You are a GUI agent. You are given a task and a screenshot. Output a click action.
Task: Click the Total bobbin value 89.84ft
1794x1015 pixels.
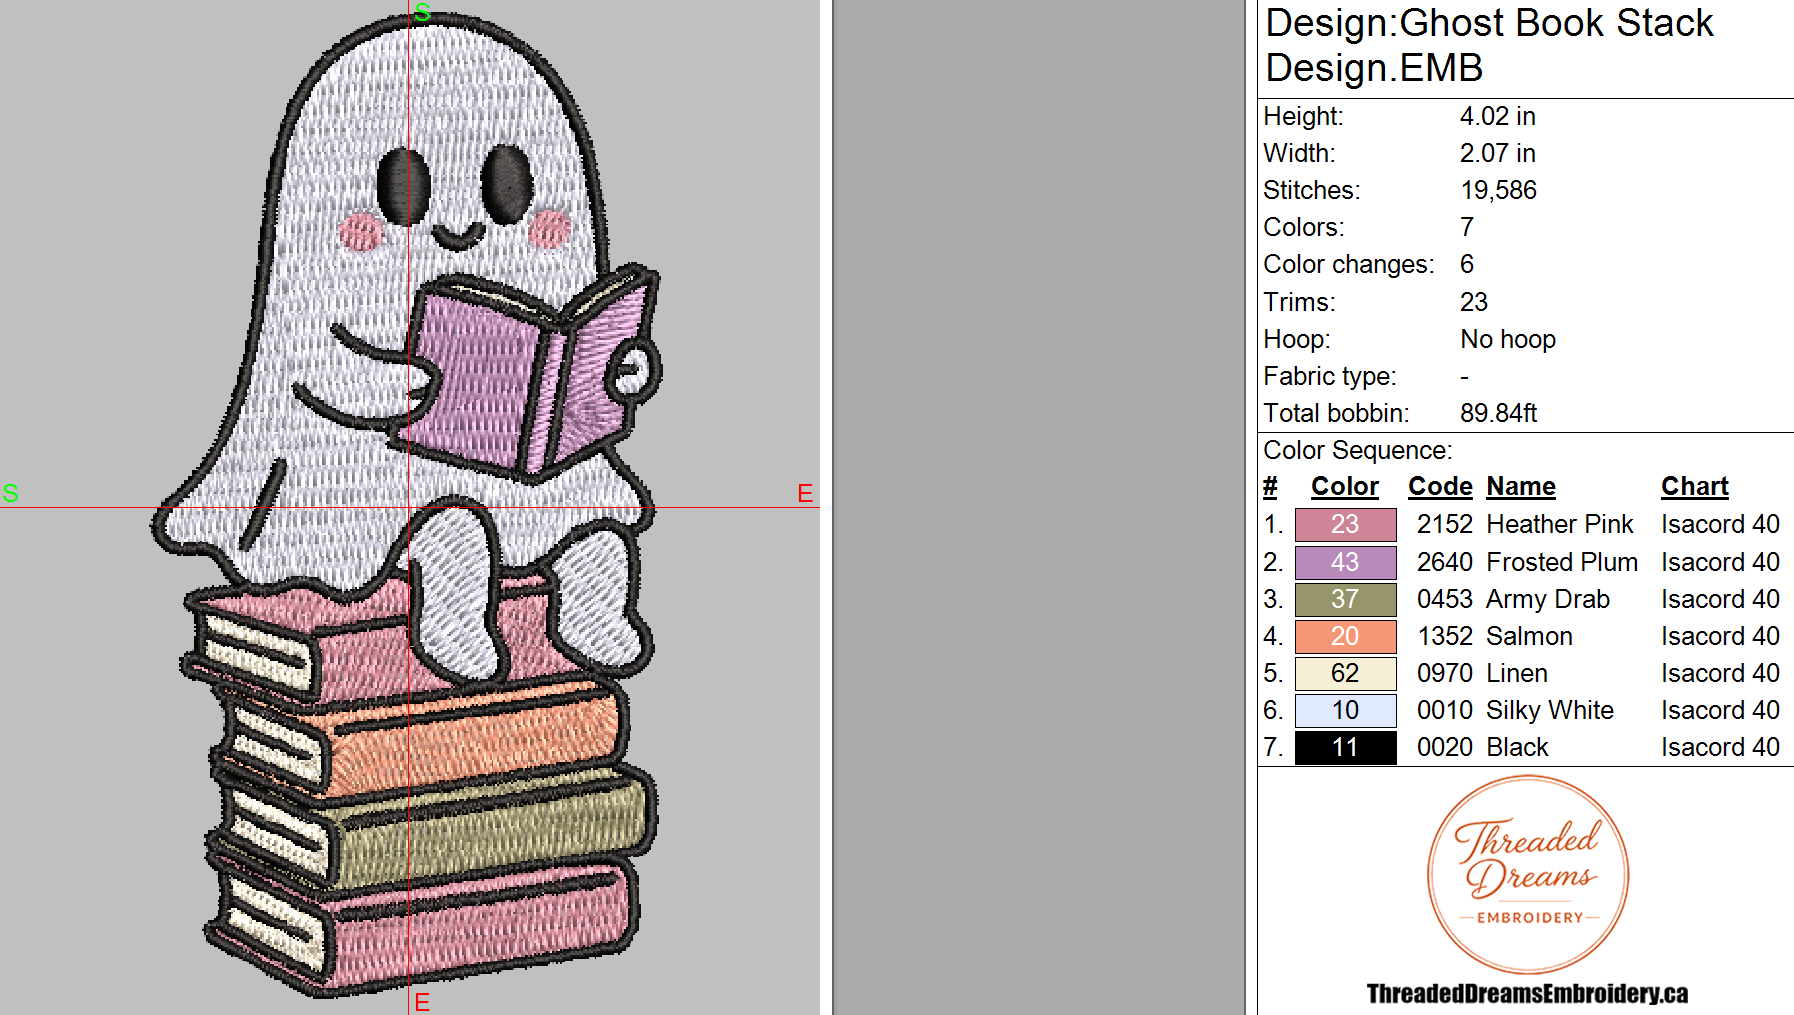[x=1498, y=413]
